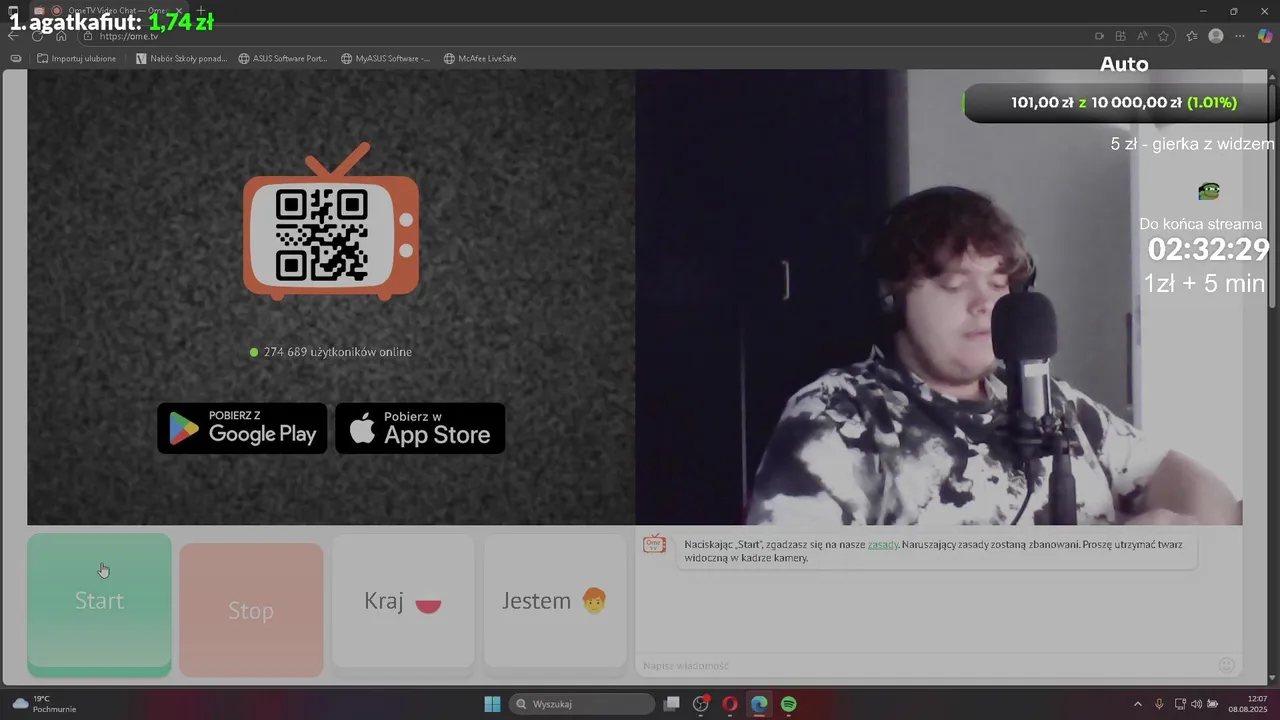Viewport: 1280px width, 720px height.
Task: Click the App Store download badge
Action: click(x=420, y=428)
